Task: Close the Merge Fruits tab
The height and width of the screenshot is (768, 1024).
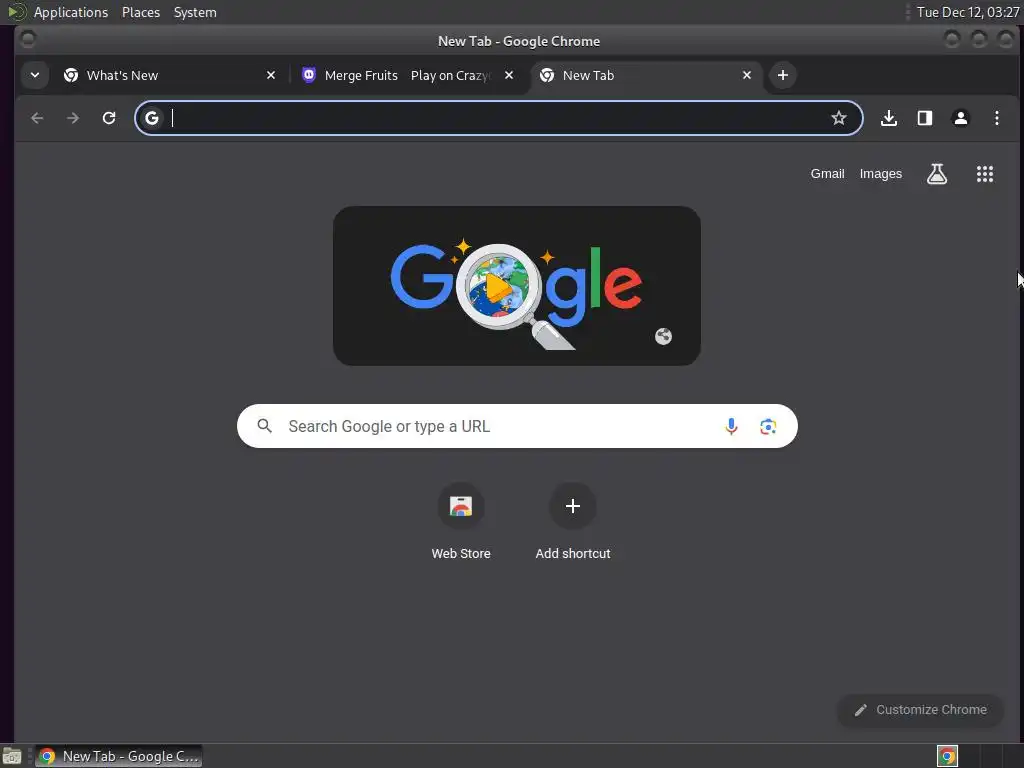Action: click(x=509, y=75)
